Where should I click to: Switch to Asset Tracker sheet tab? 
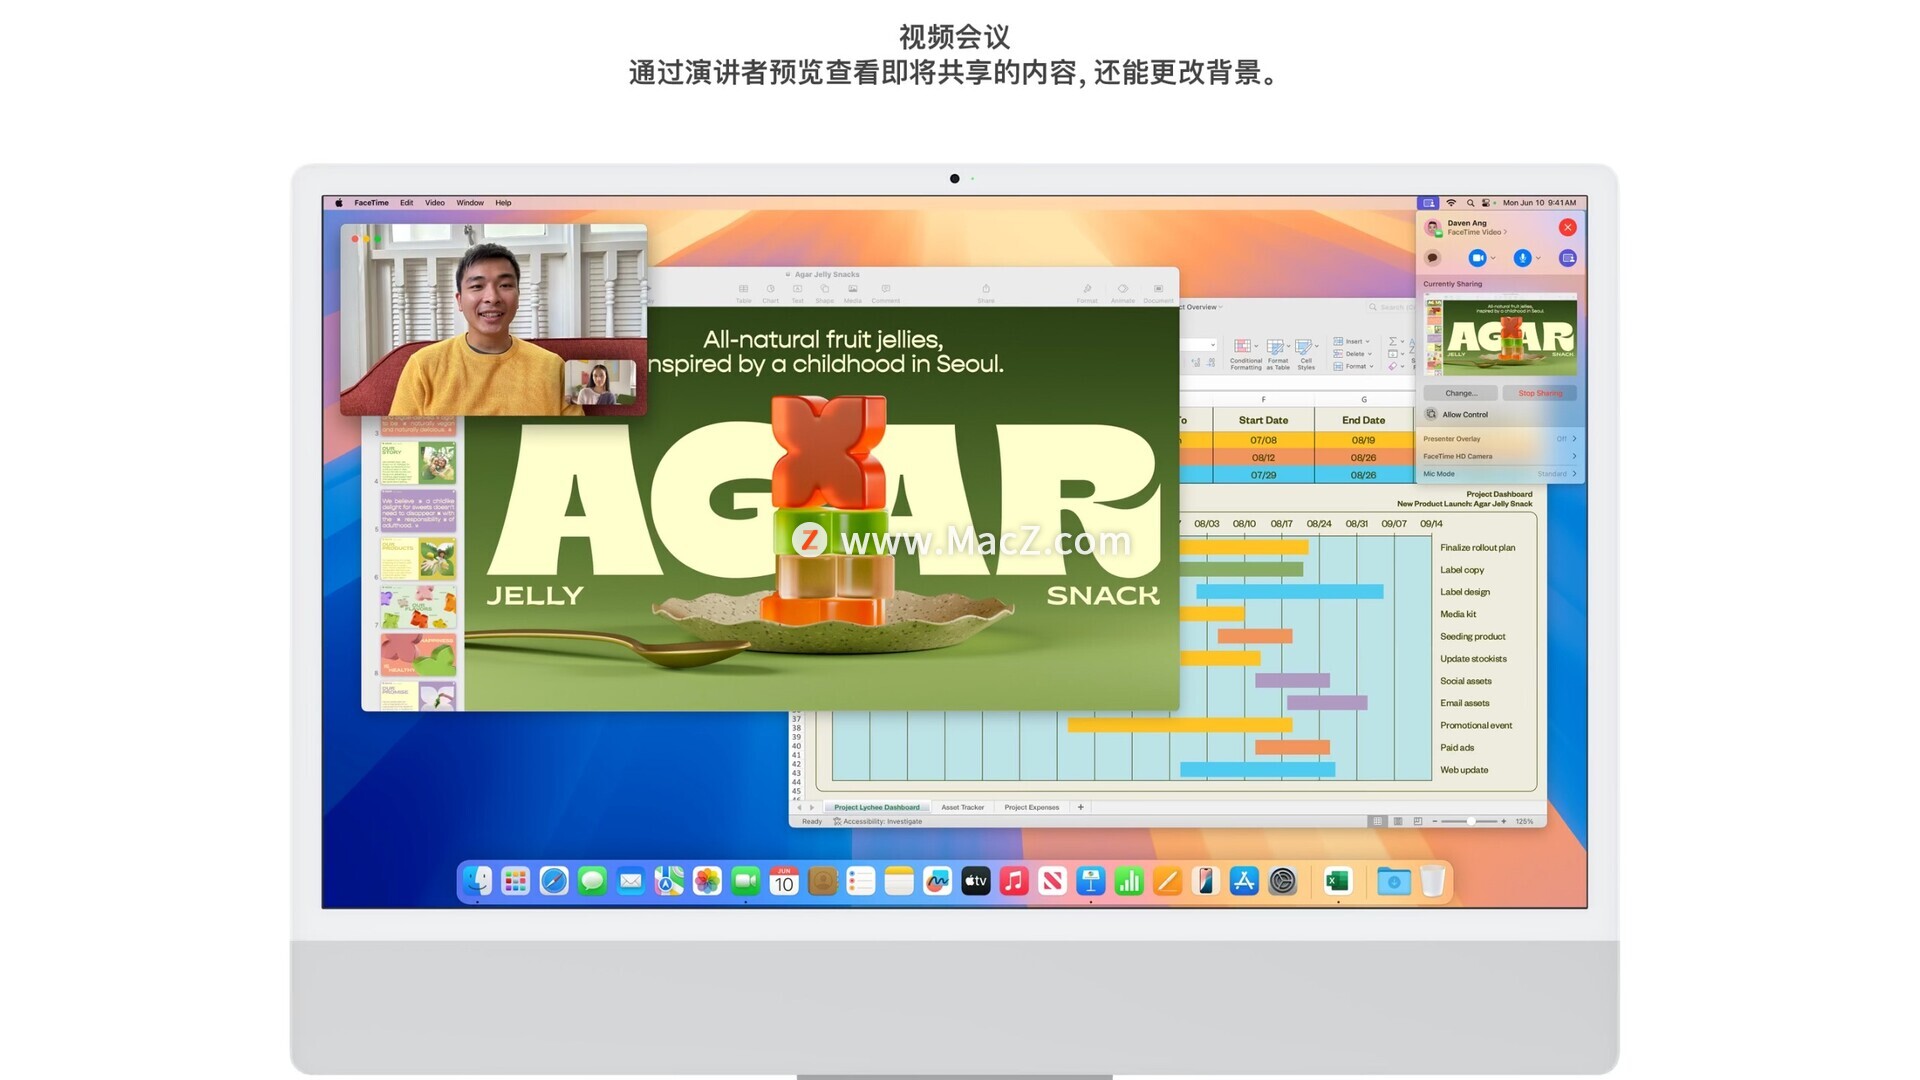[962, 807]
